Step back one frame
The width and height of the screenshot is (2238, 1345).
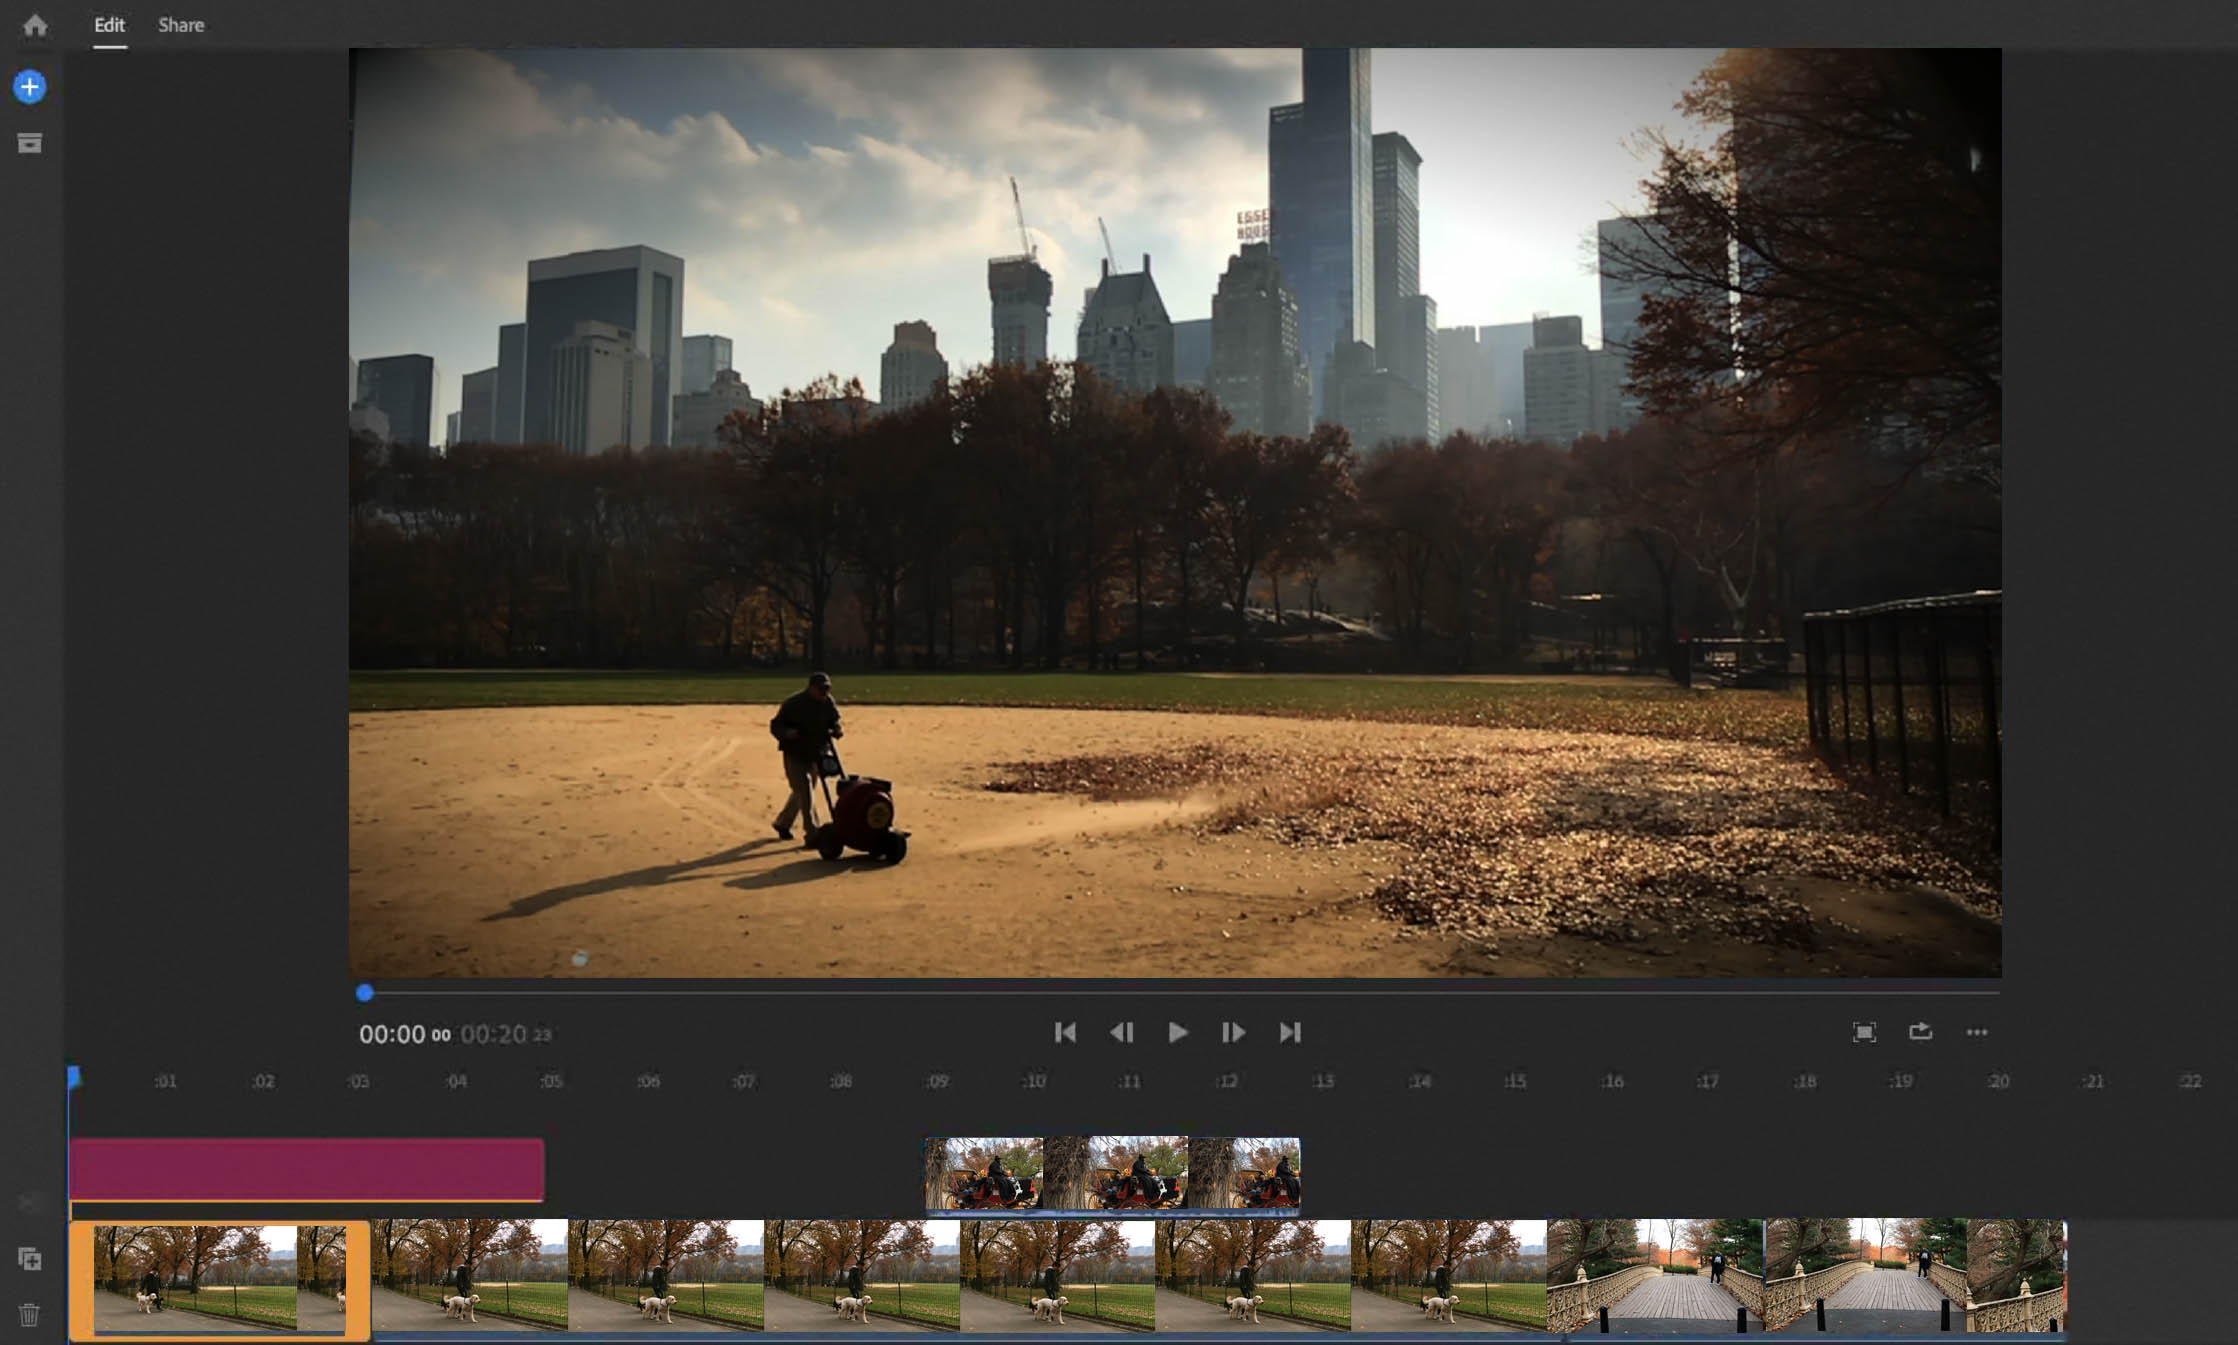point(1122,1032)
